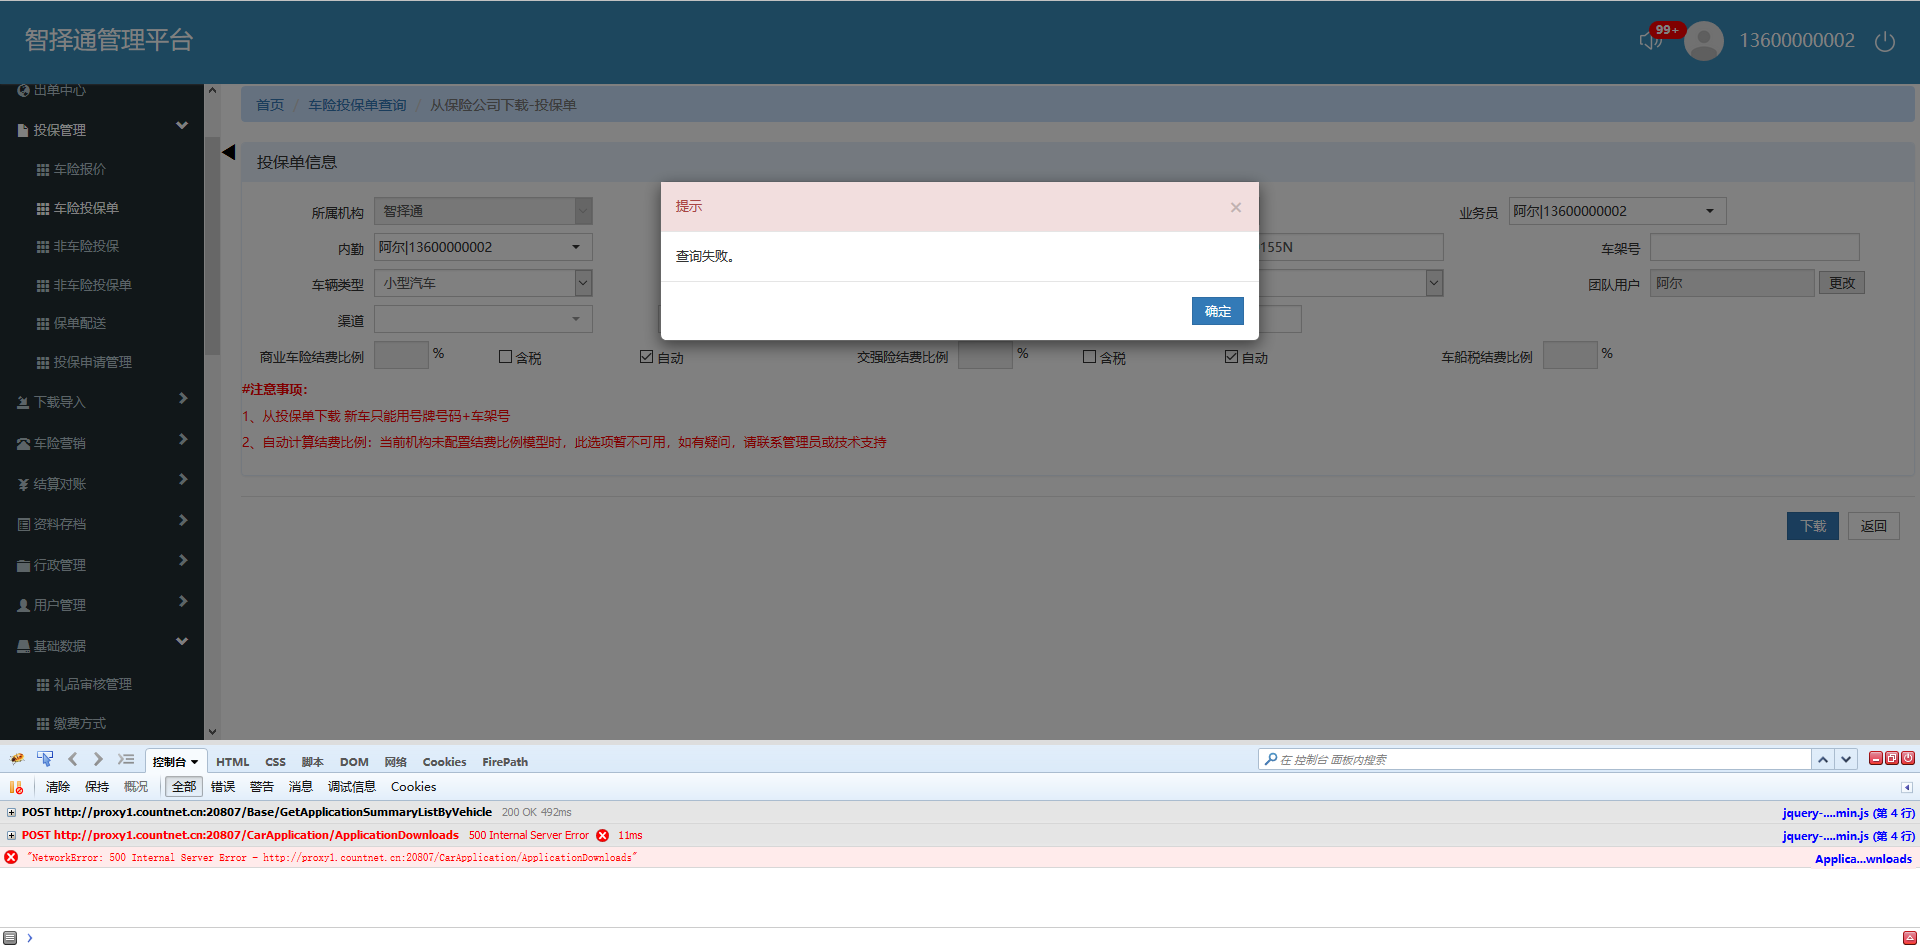Click the user avatar in the header
This screenshot has width=1920, height=947.
coord(1704,41)
